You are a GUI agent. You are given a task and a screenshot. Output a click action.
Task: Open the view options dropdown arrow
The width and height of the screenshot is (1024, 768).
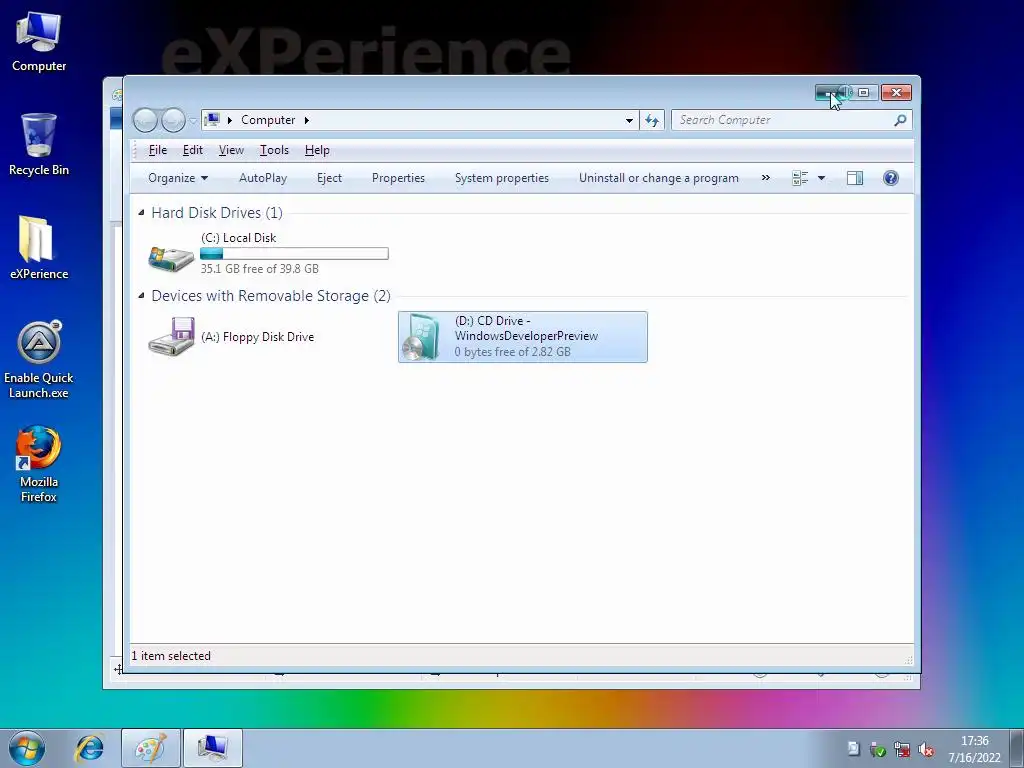(822, 178)
